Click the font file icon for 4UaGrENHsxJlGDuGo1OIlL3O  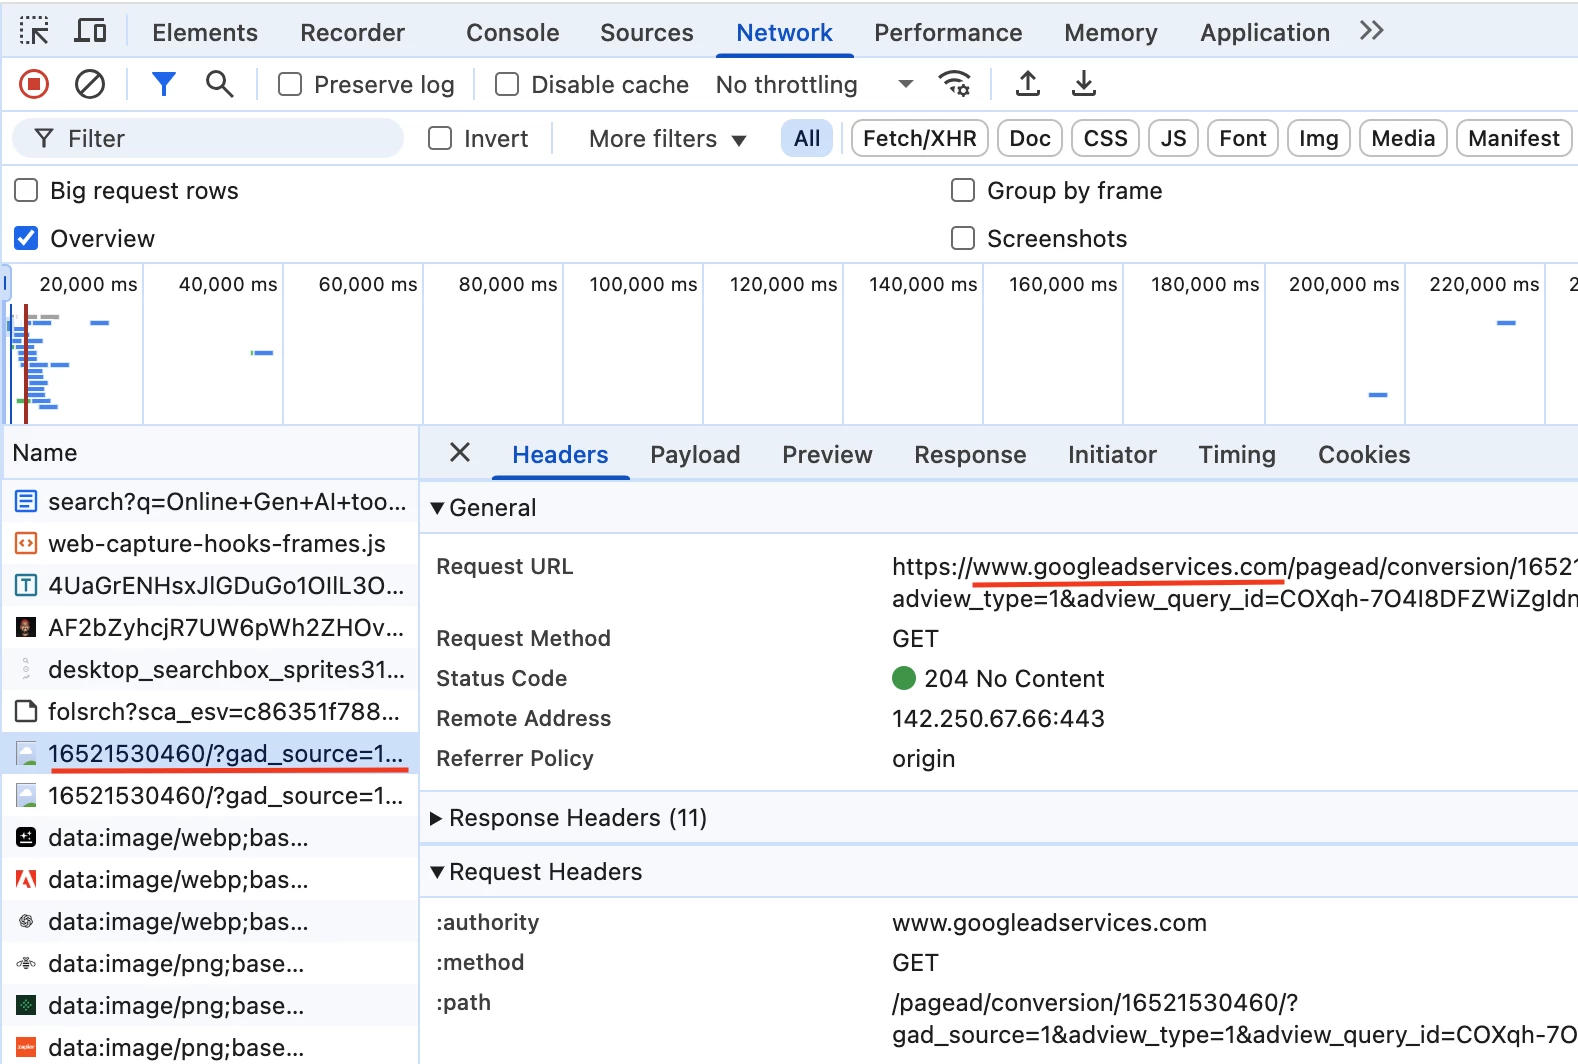(26, 586)
